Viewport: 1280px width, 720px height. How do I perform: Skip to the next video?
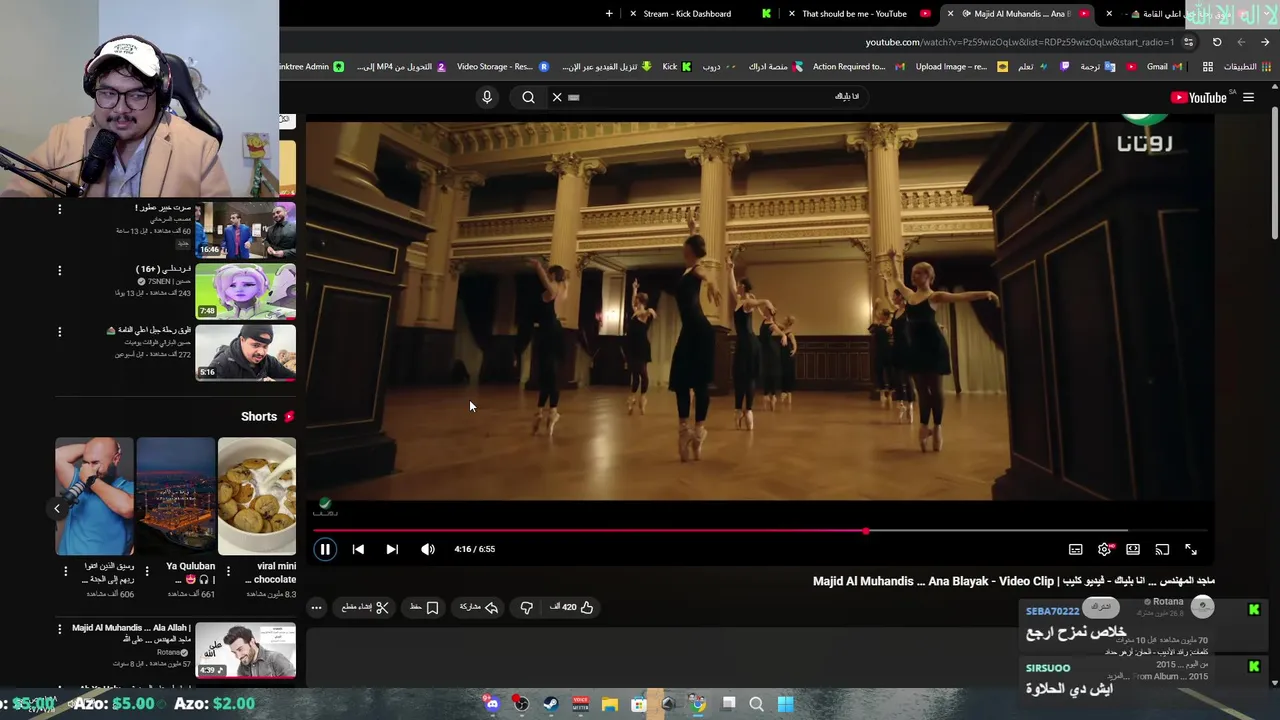tap(392, 549)
